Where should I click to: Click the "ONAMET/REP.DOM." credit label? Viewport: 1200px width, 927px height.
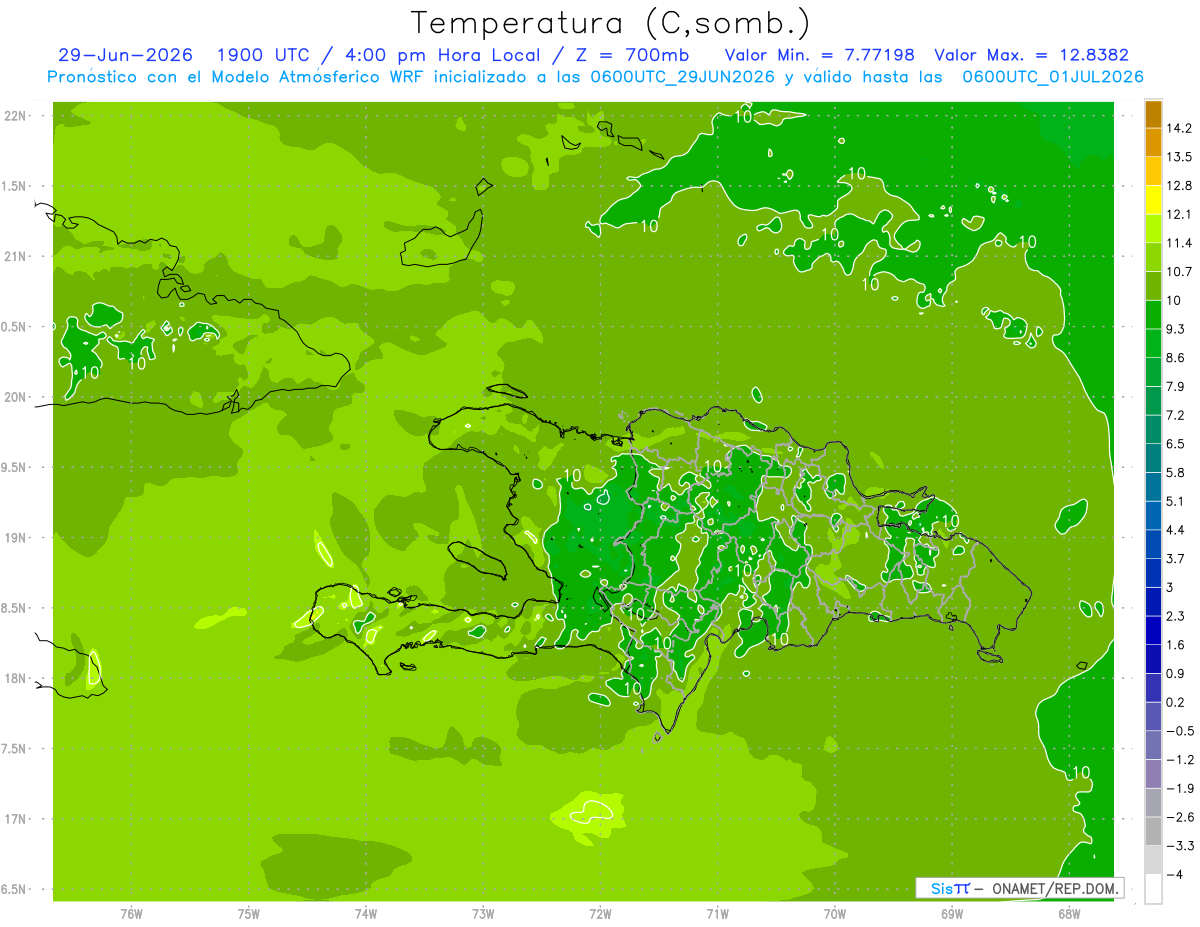[1055, 888]
